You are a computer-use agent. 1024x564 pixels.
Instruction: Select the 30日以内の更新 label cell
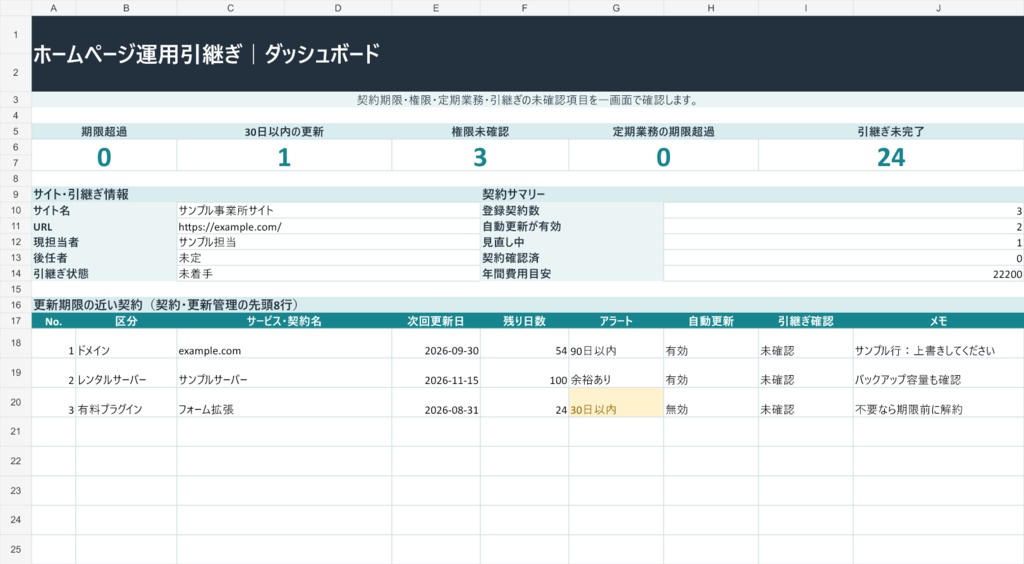click(x=284, y=131)
